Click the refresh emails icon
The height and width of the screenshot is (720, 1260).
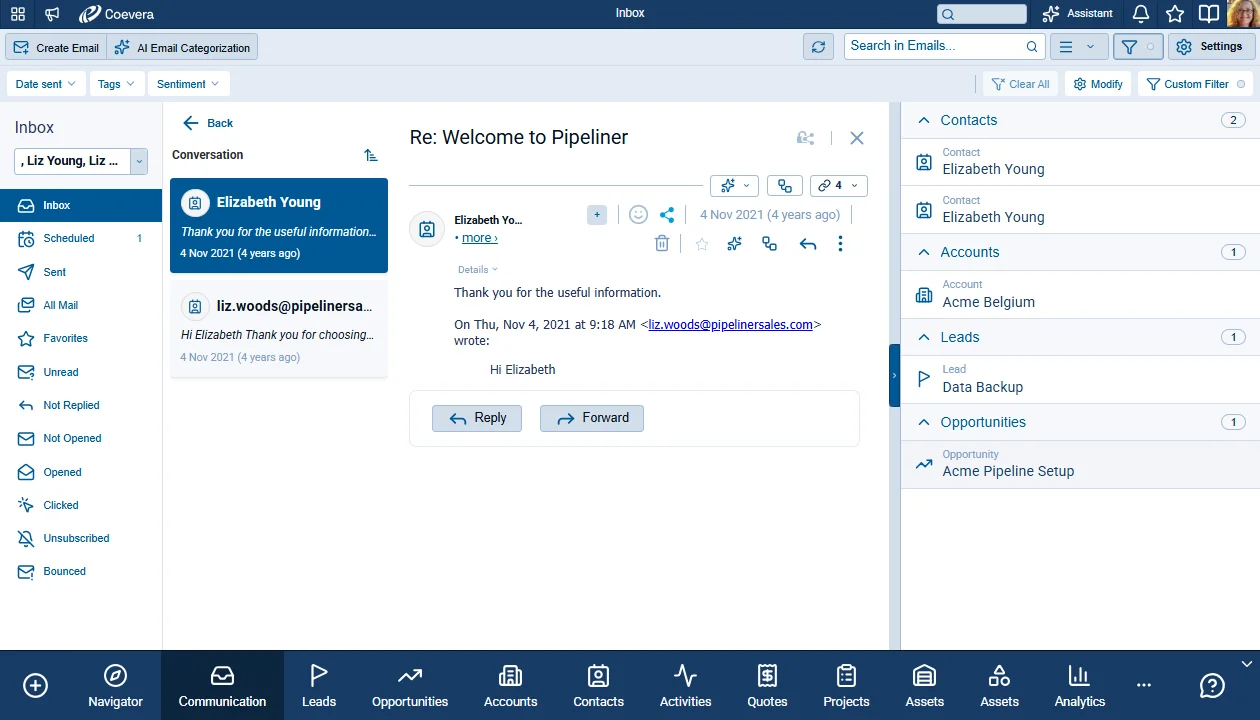point(818,47)
